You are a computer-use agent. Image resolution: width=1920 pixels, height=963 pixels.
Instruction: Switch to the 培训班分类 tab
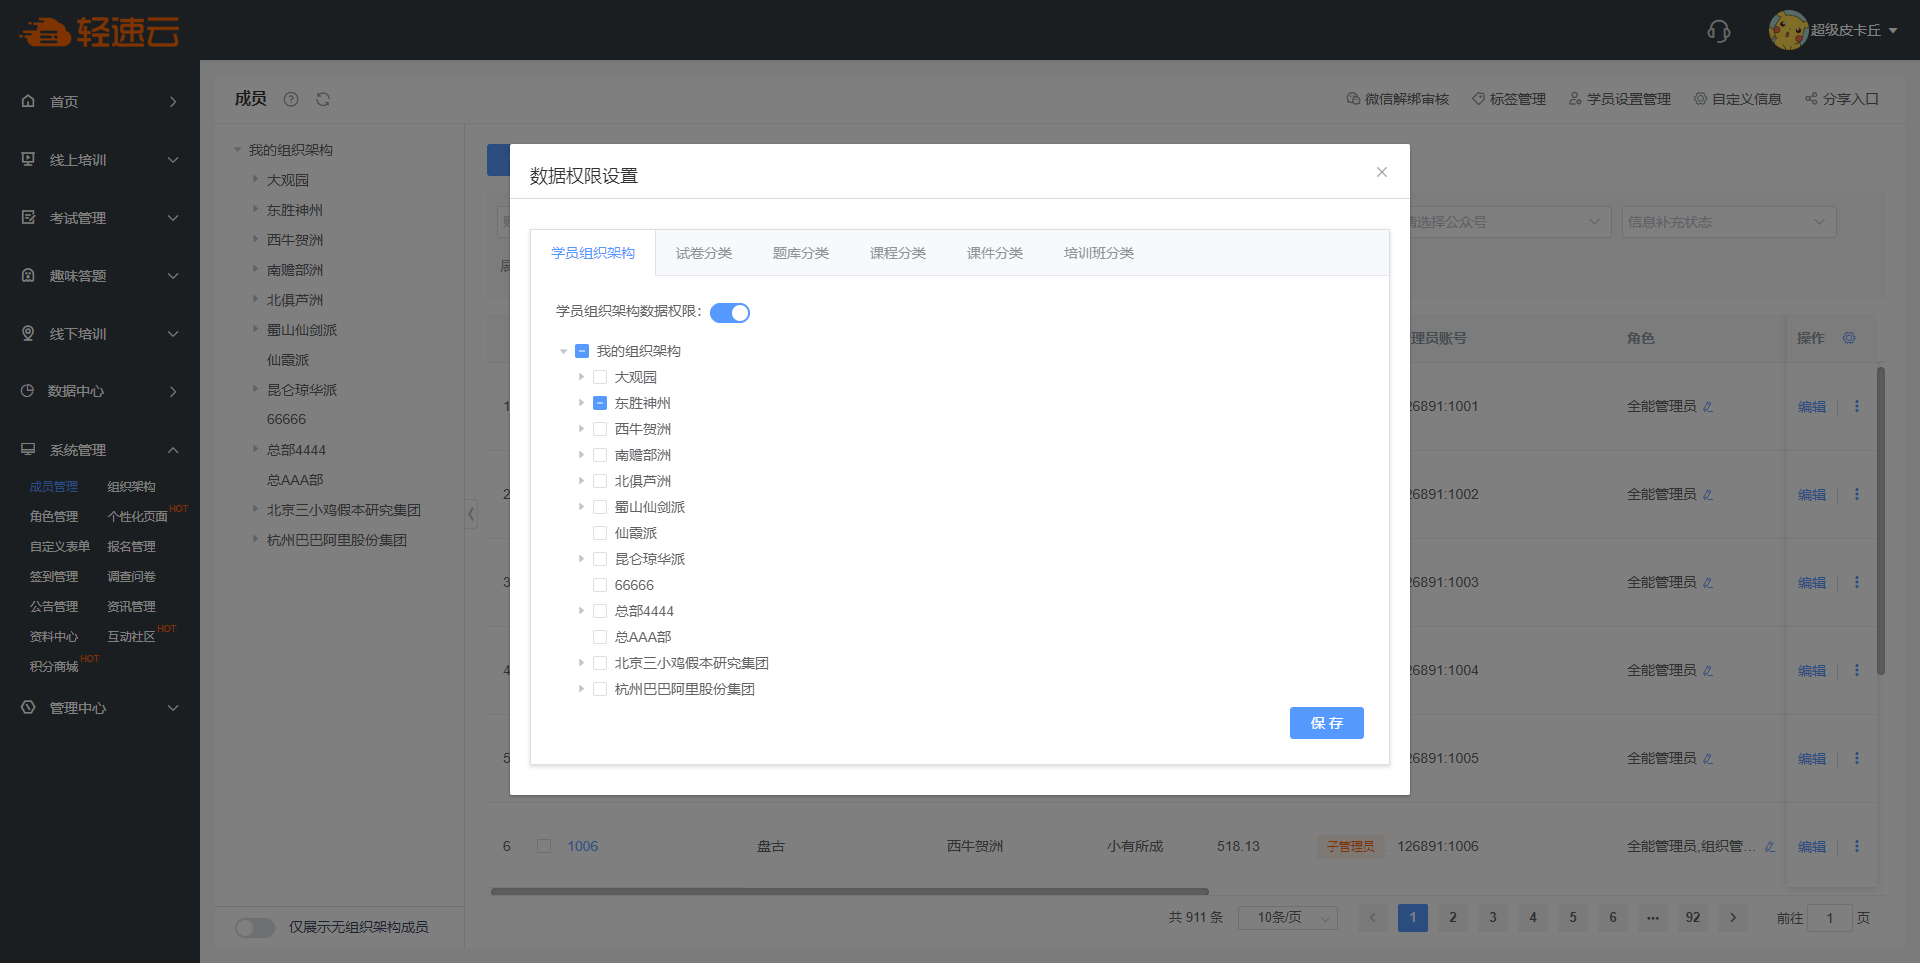(1098, 253)
